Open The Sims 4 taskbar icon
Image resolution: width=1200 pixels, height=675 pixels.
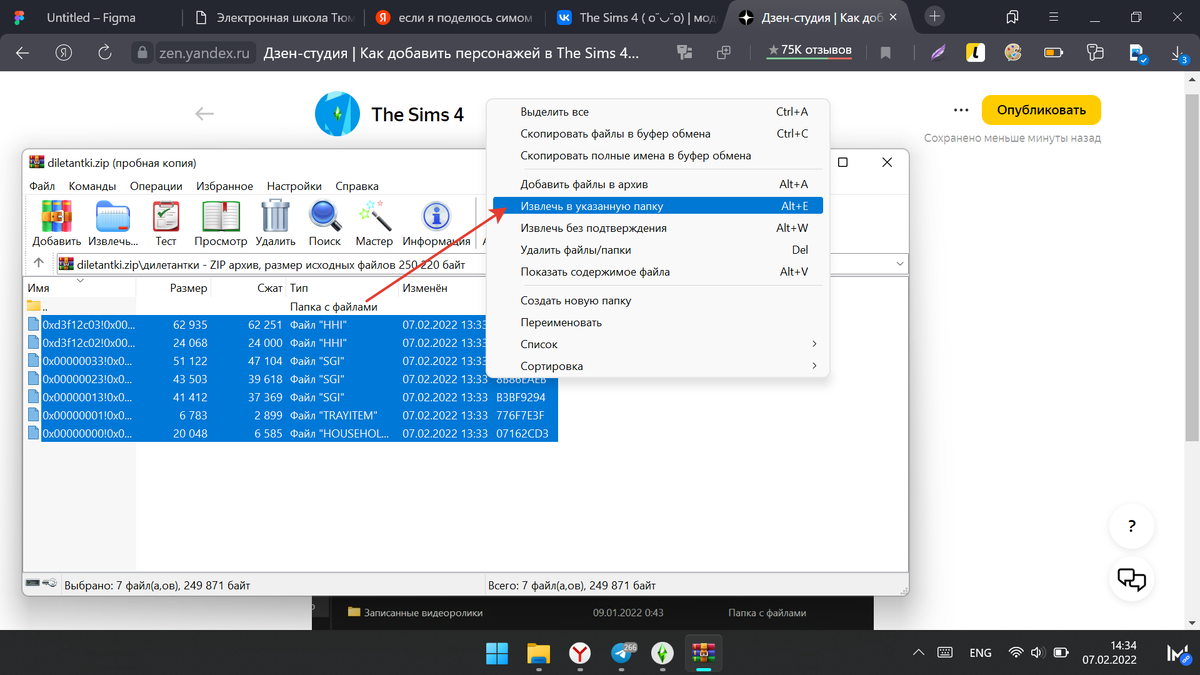coord(661,653)
